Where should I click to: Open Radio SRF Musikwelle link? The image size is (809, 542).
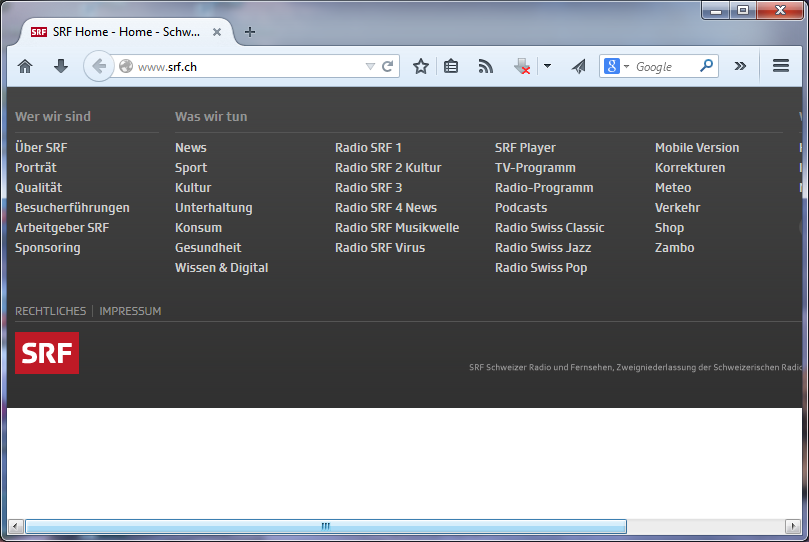point(397,228)
